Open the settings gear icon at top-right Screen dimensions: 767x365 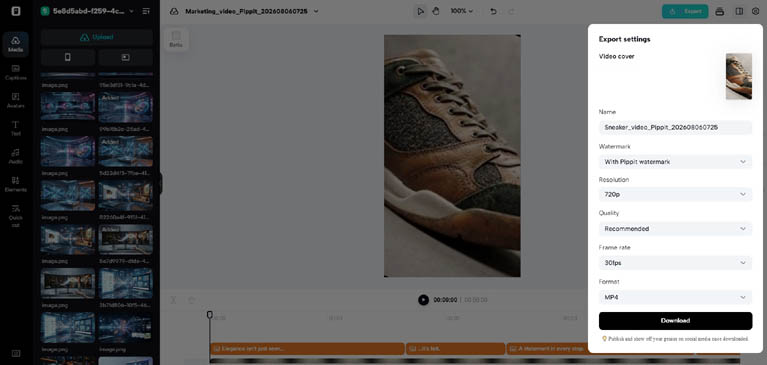coord(755,11)
